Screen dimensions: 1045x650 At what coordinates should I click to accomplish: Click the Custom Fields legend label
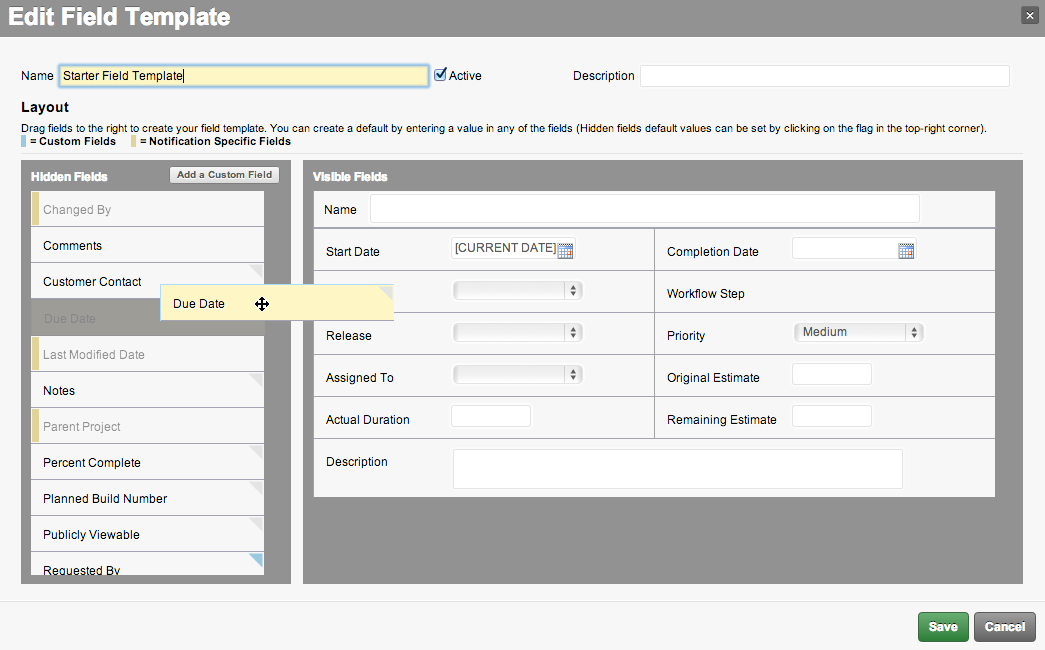(x=73, y=141)
